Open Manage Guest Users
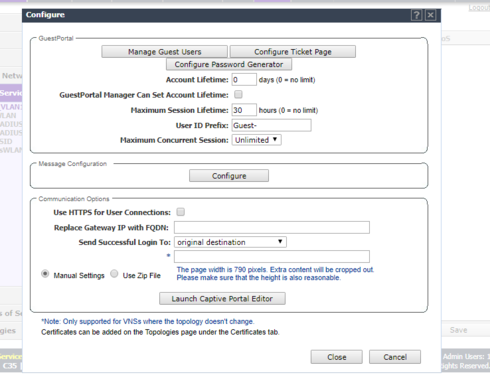 tap(165, 52)
